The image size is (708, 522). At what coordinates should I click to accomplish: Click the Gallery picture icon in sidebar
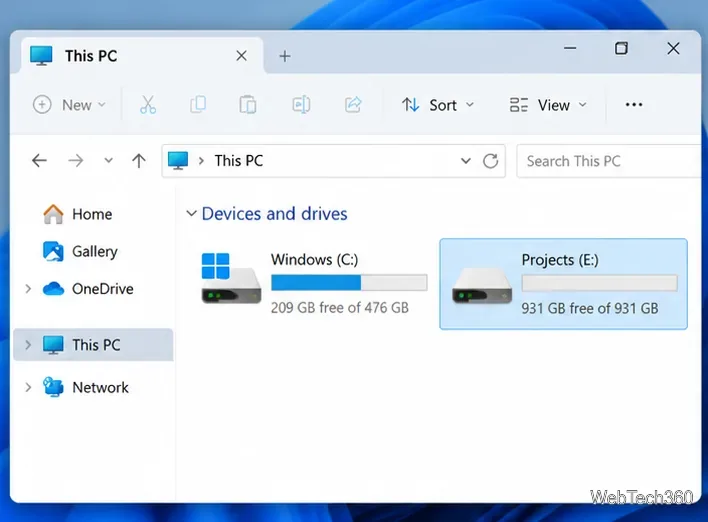(53, 252)
